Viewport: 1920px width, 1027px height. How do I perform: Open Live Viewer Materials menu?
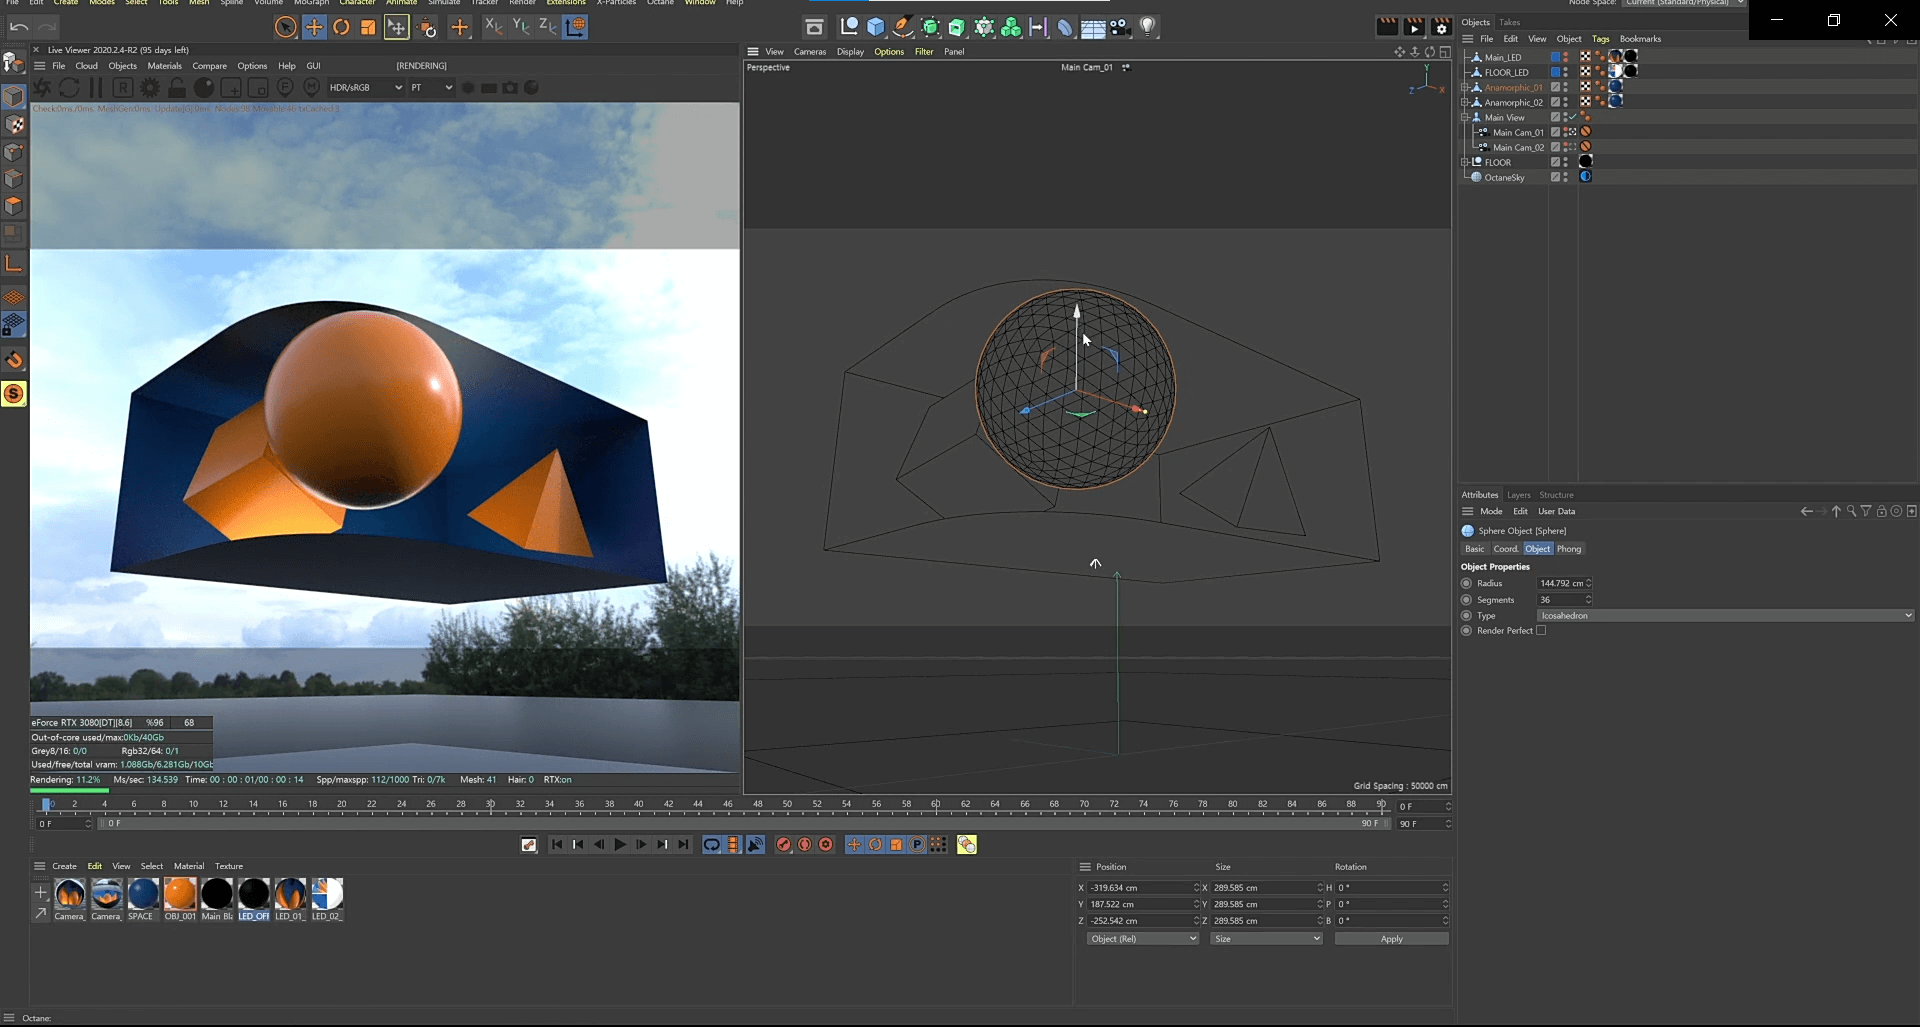pyautogui.click(x=164, y=66)
